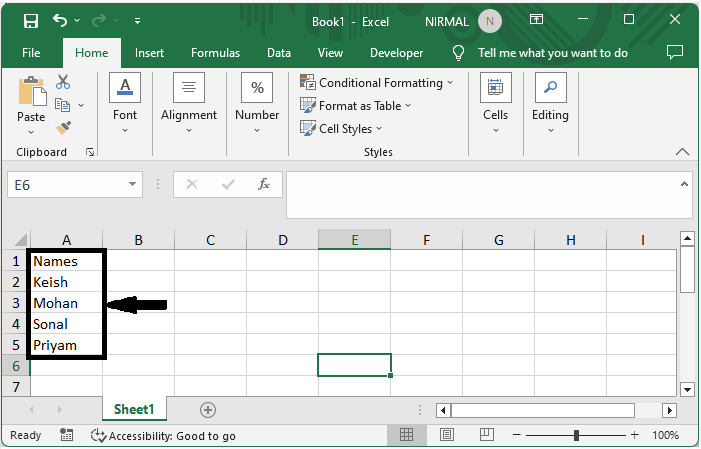Open Cell Styles gallery
Viewport: 701px width, 449px height.
[341, 129]
